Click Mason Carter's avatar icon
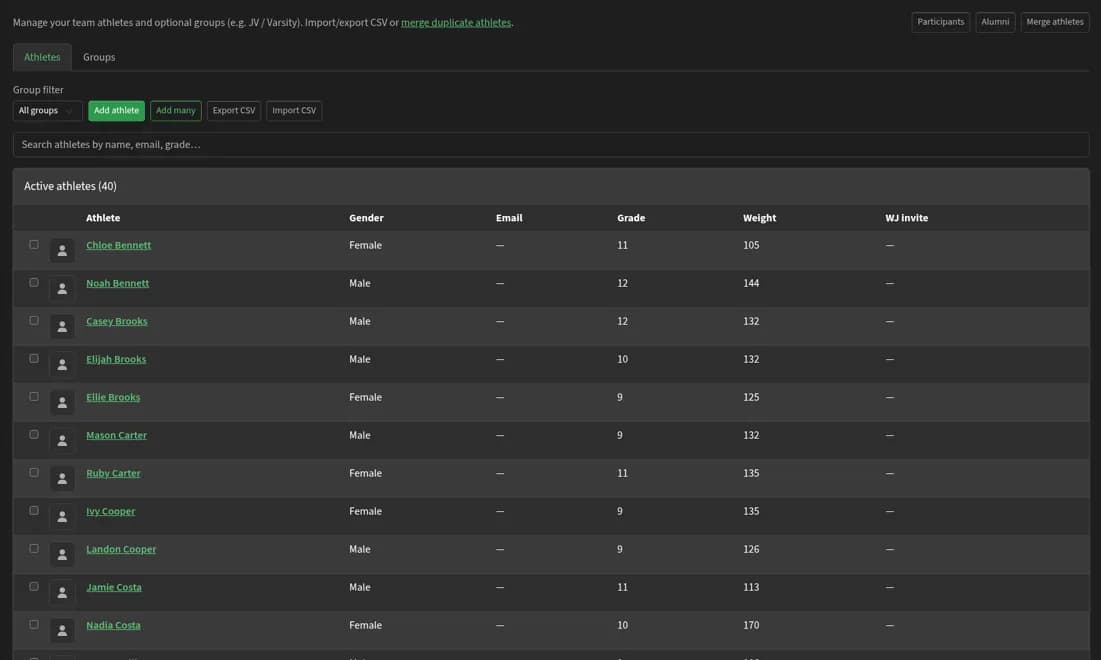This screenshot has width=1101, height=660. tap(62, 440)
